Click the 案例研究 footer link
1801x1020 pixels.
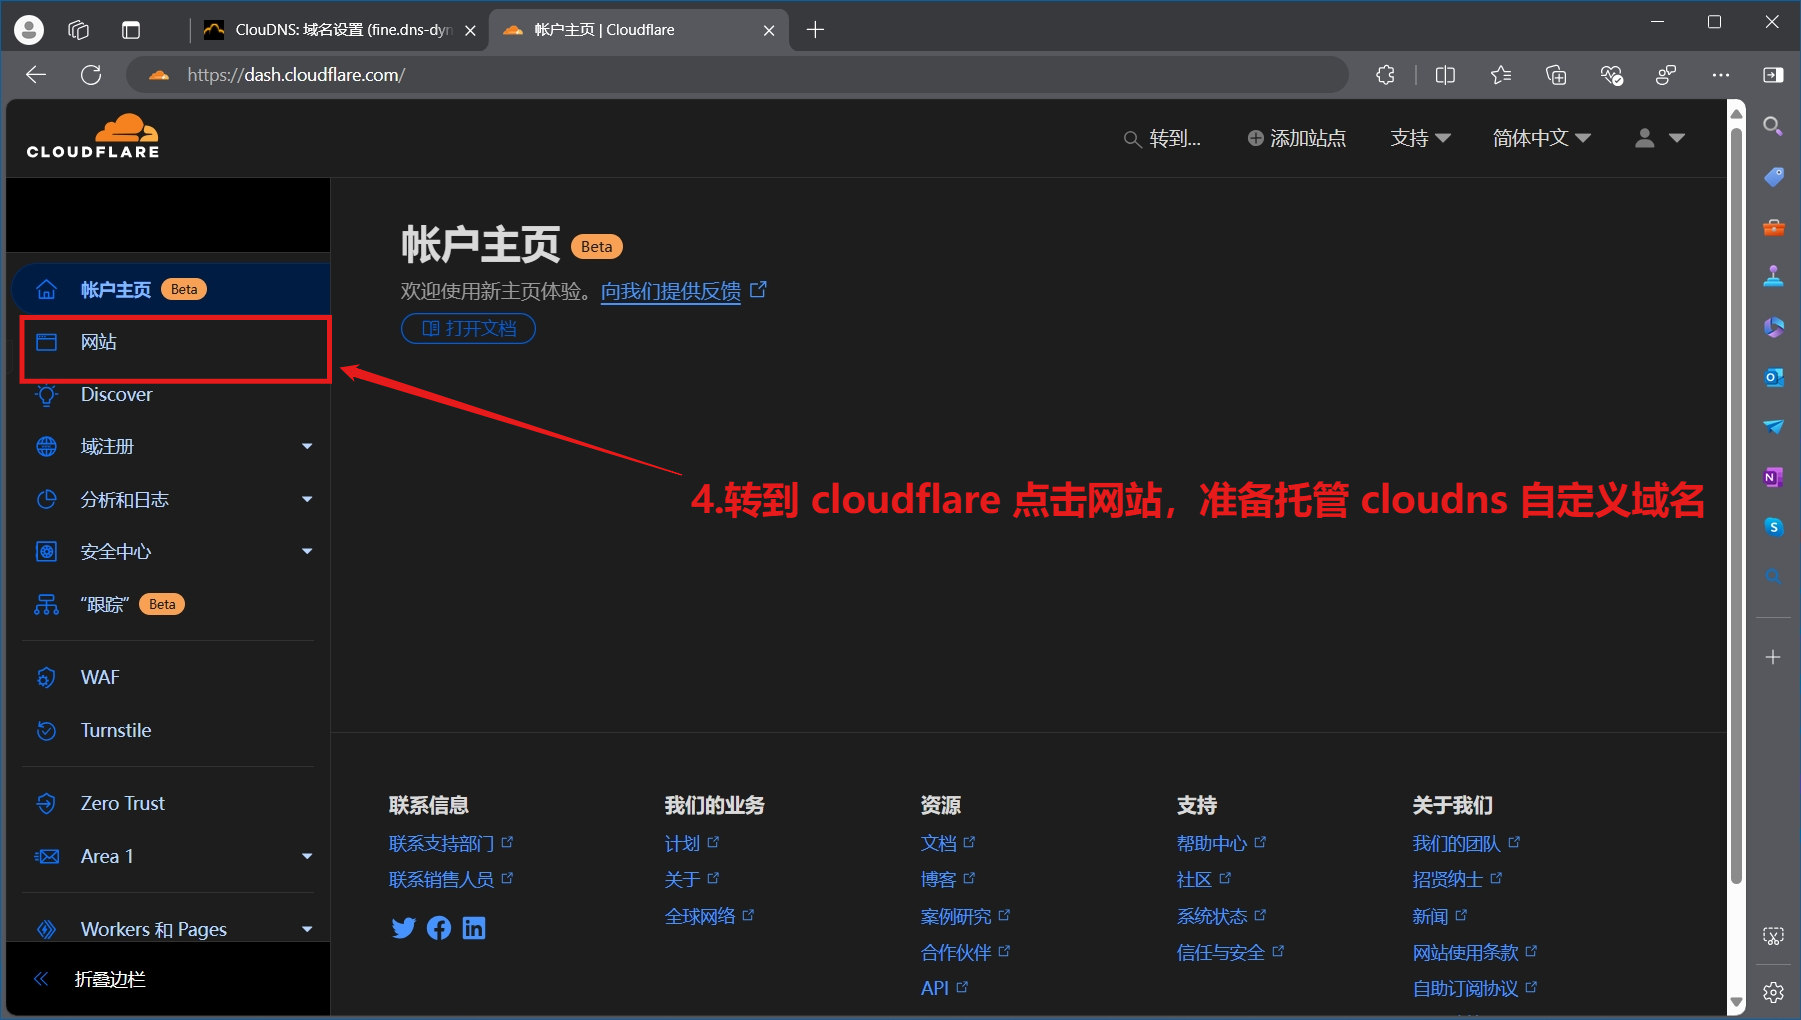click(956, 916)
